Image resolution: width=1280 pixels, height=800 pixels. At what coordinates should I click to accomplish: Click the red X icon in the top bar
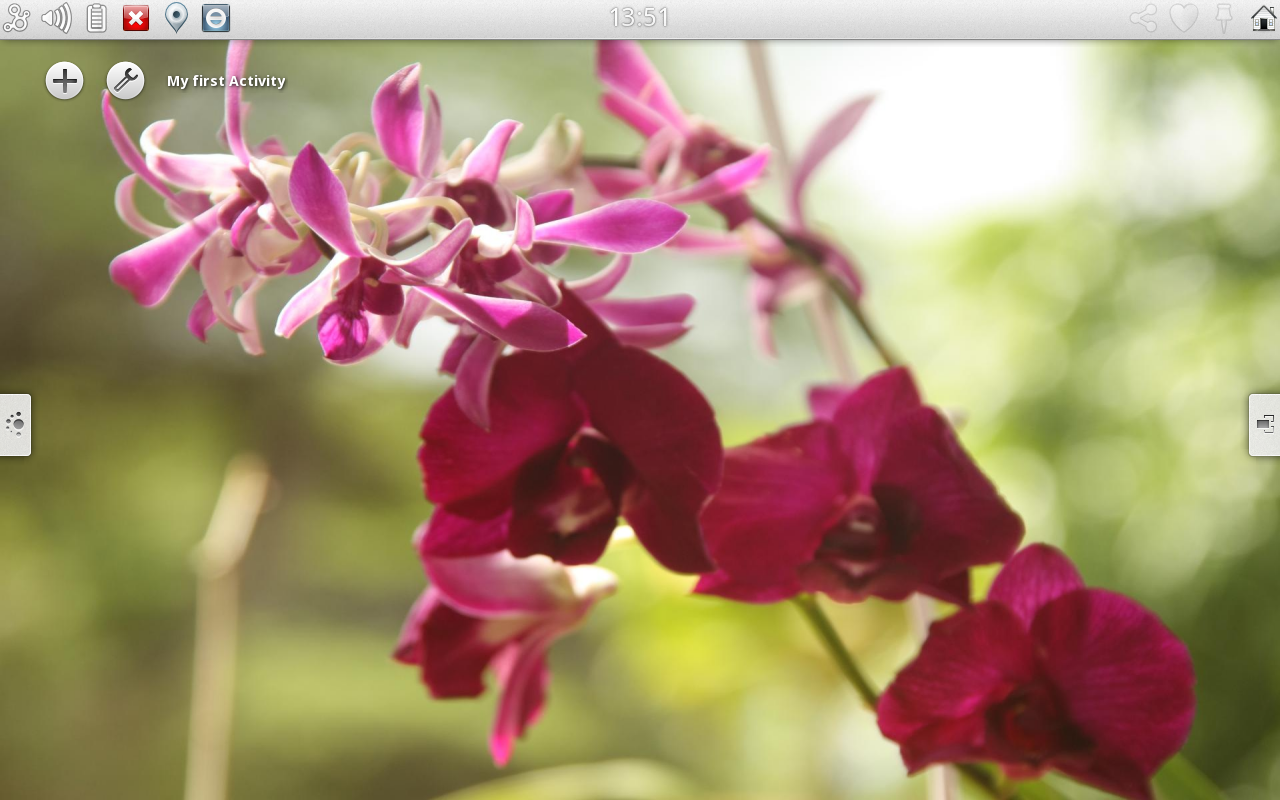click(x=136, y=18)
